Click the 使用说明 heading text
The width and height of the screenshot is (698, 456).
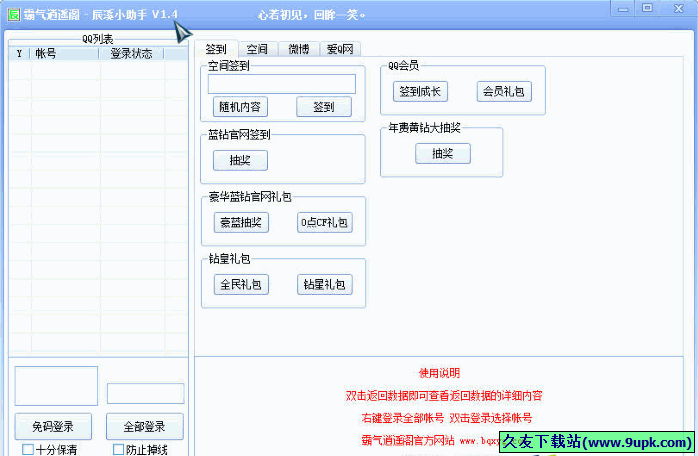[439, 373]
